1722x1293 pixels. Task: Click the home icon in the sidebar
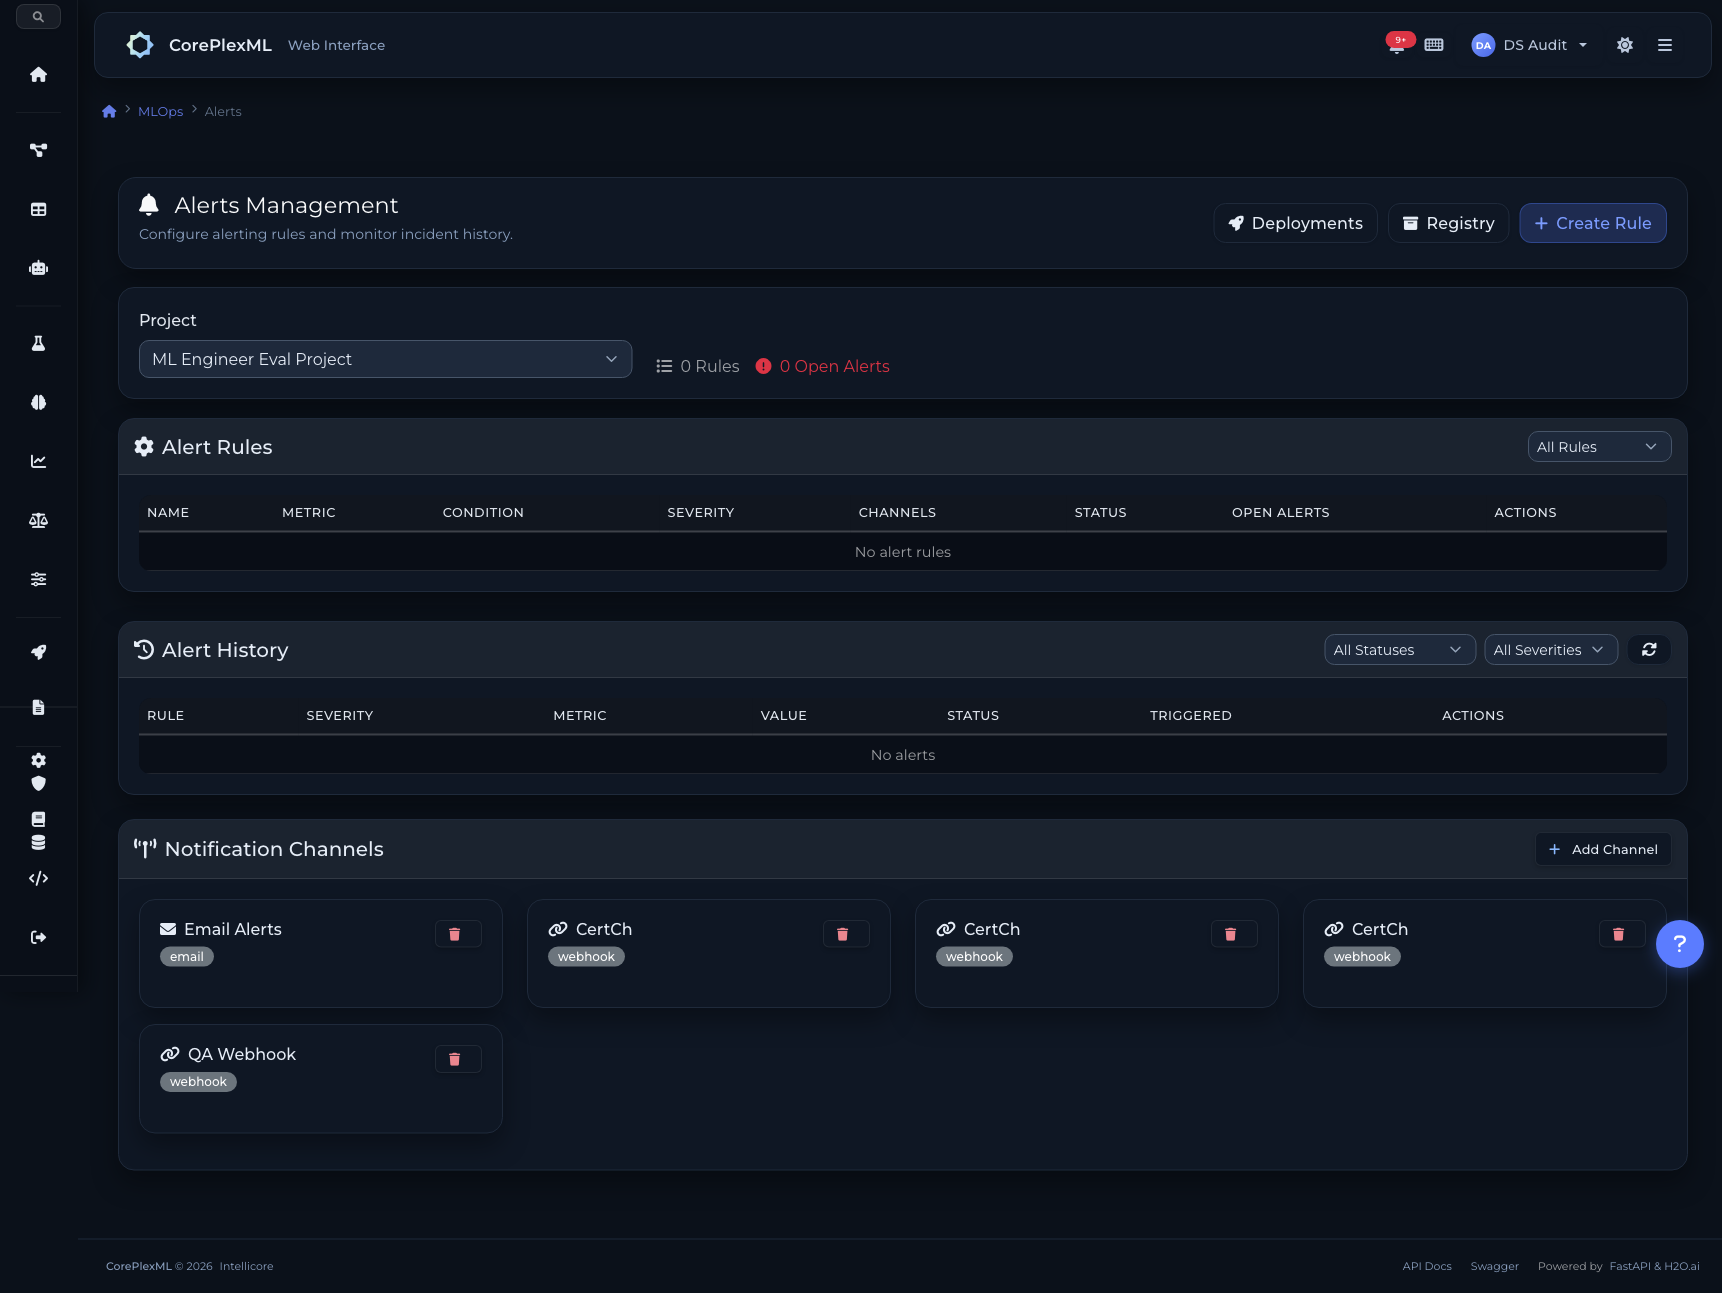coord(38,75)
